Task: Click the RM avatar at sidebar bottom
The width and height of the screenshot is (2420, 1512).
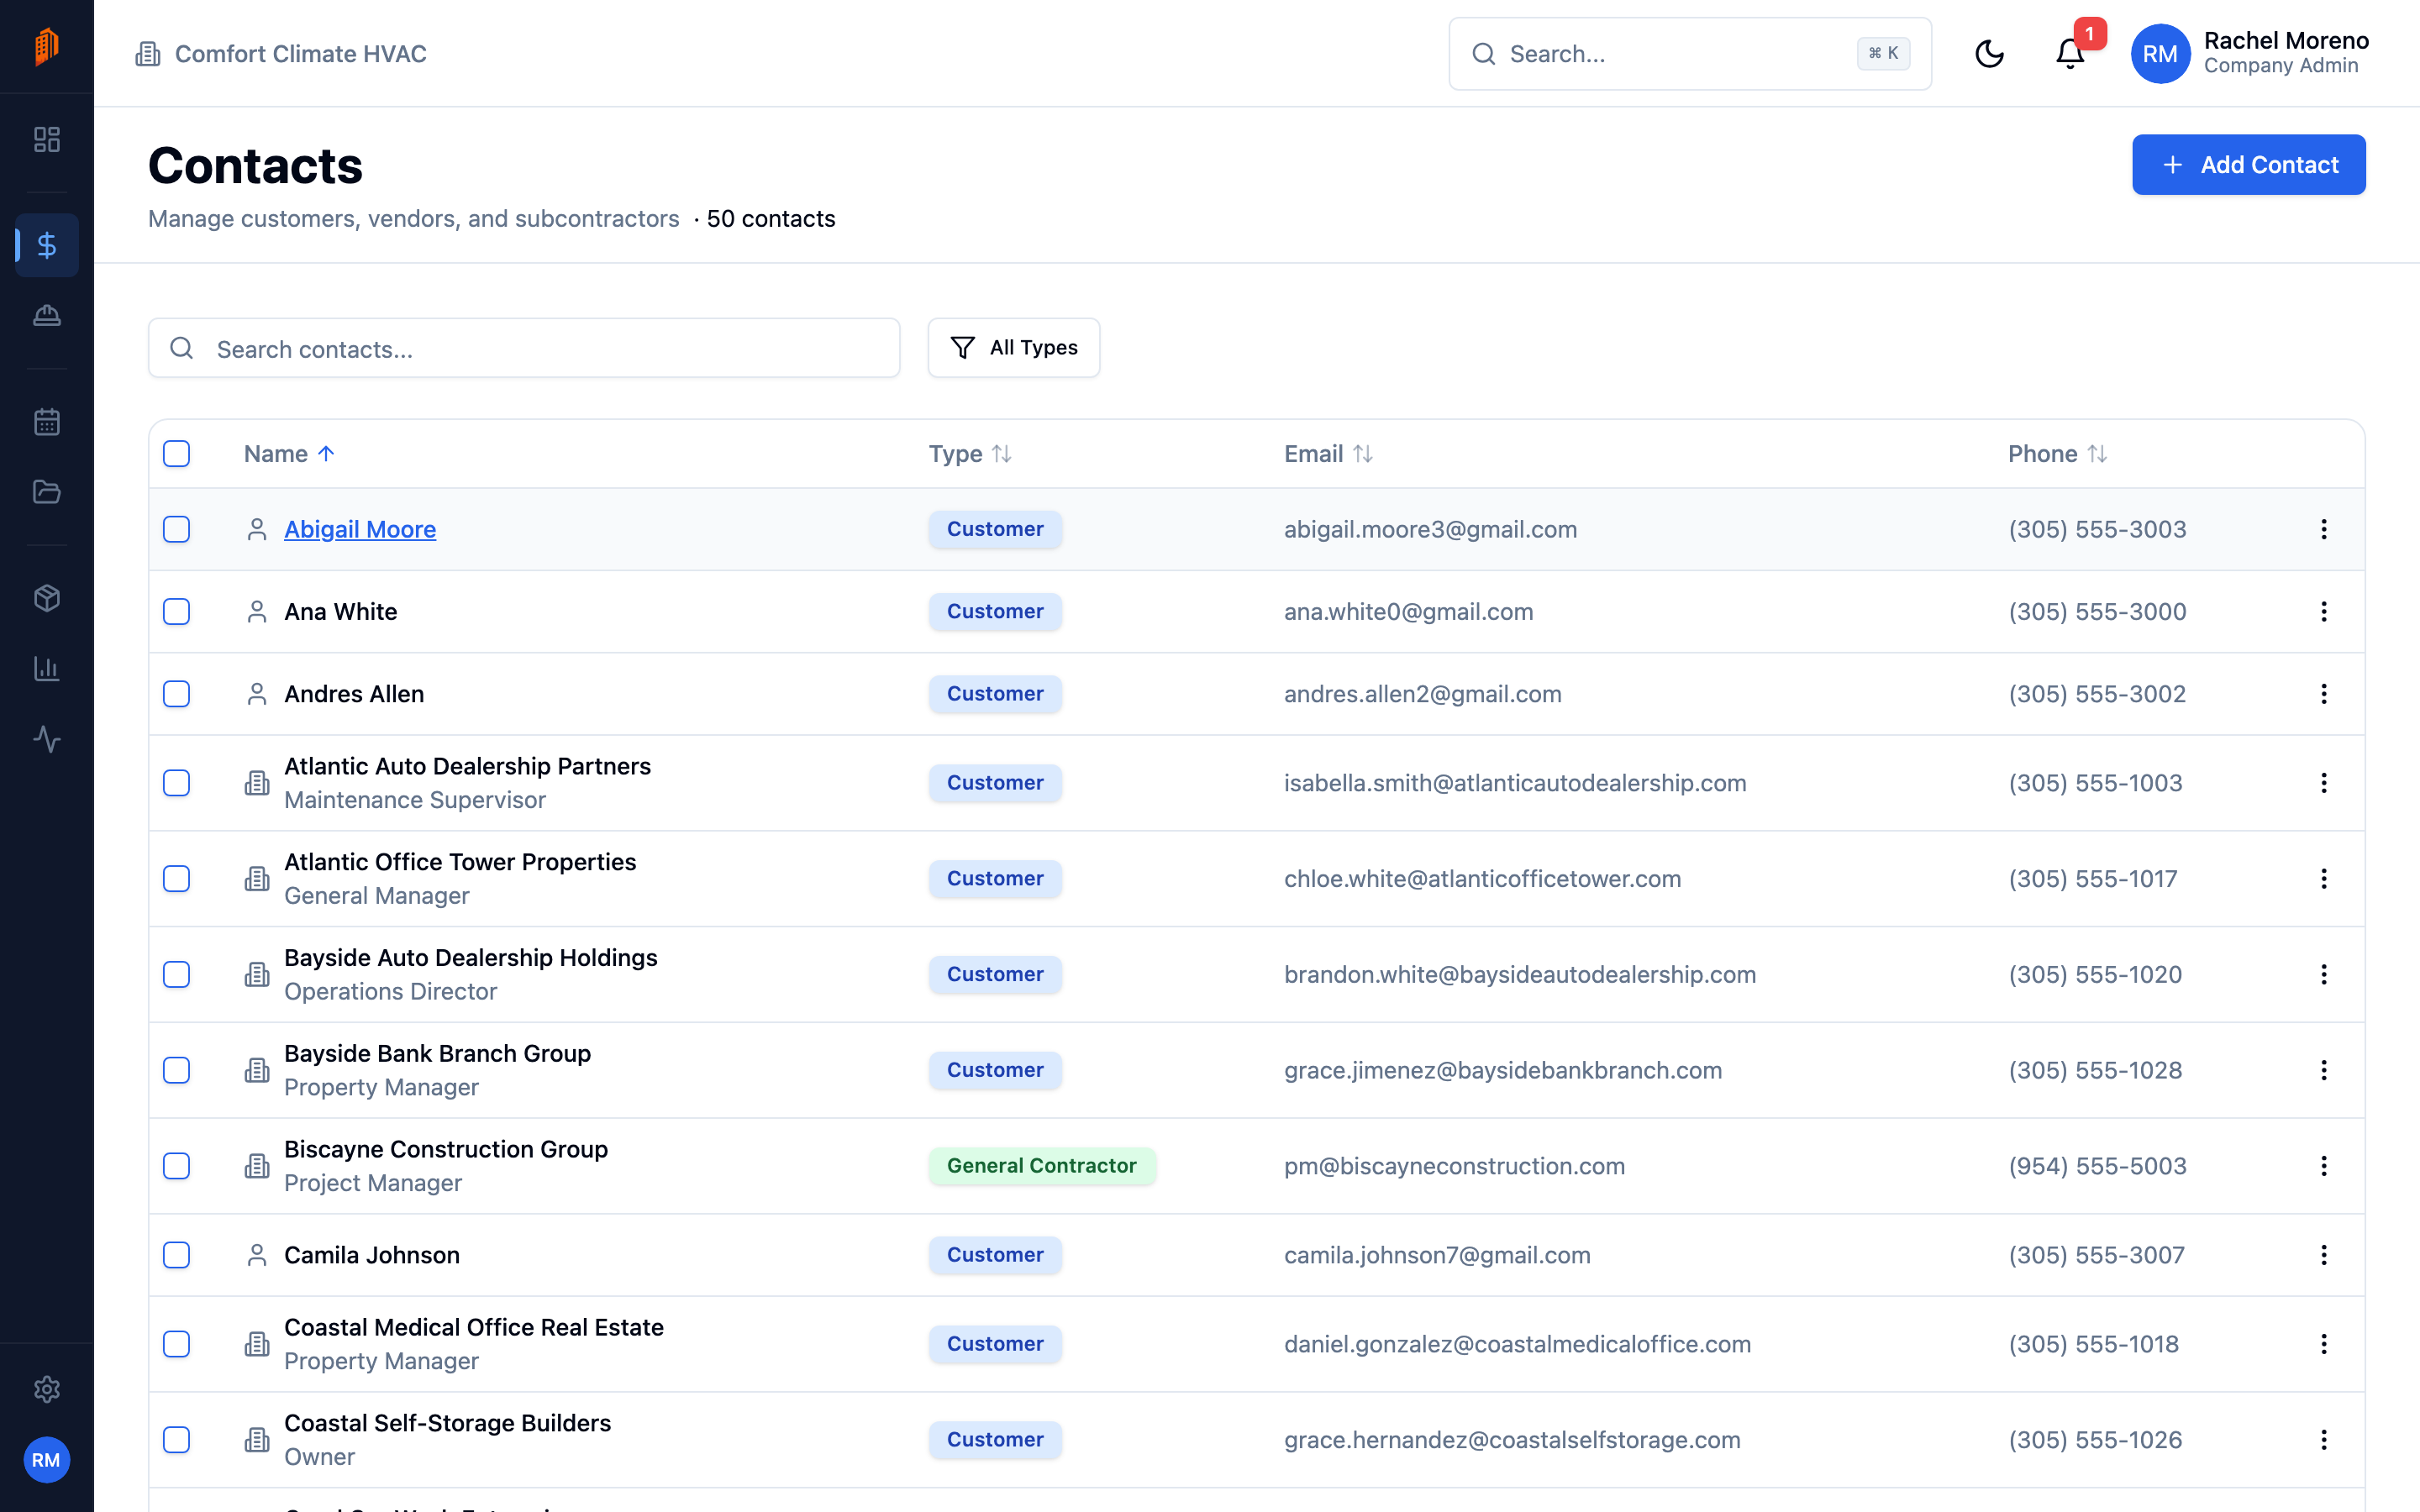Action: tap(47, 1460)
